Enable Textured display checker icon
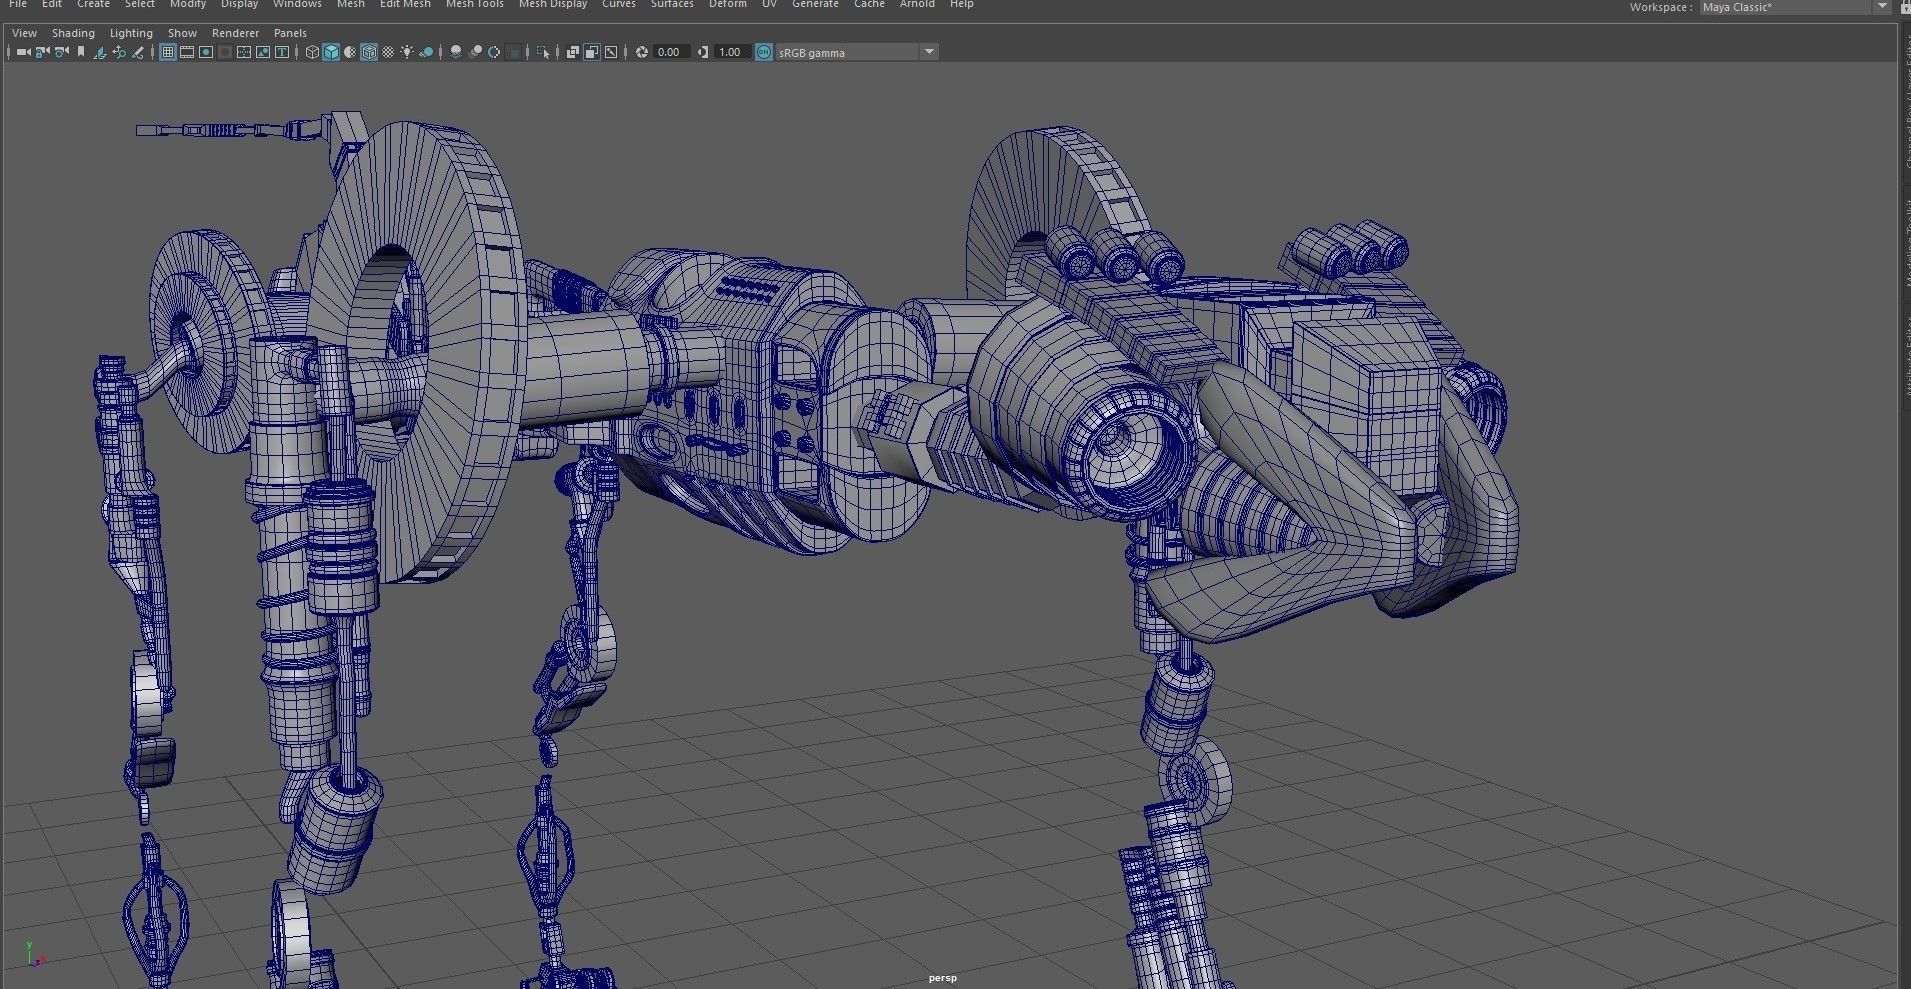1911x989 pixels. click(388, 52)
